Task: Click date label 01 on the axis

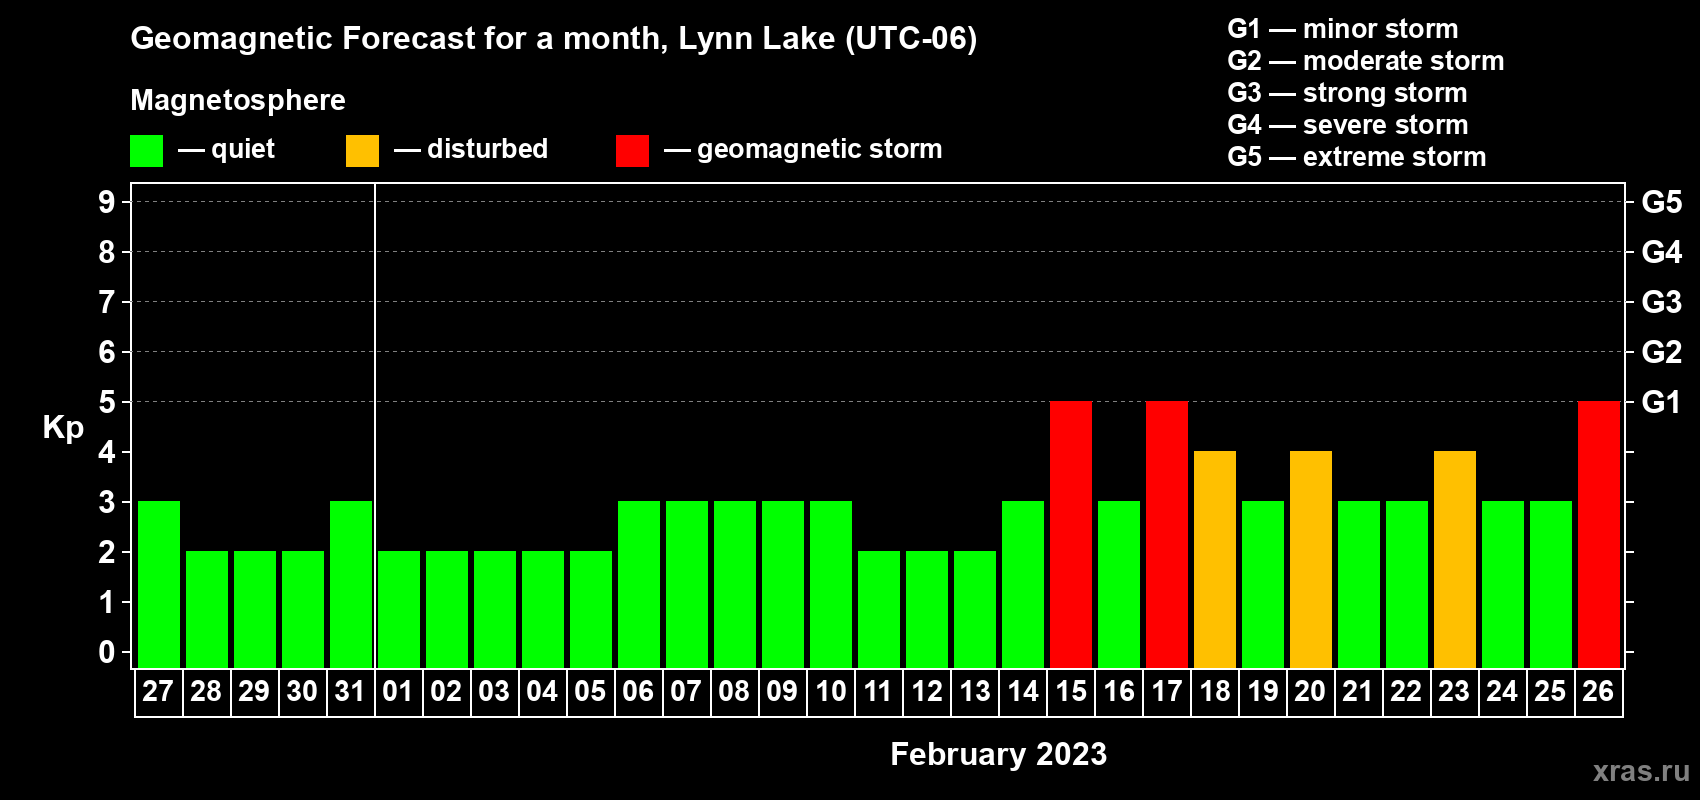Action: [398, 691]
